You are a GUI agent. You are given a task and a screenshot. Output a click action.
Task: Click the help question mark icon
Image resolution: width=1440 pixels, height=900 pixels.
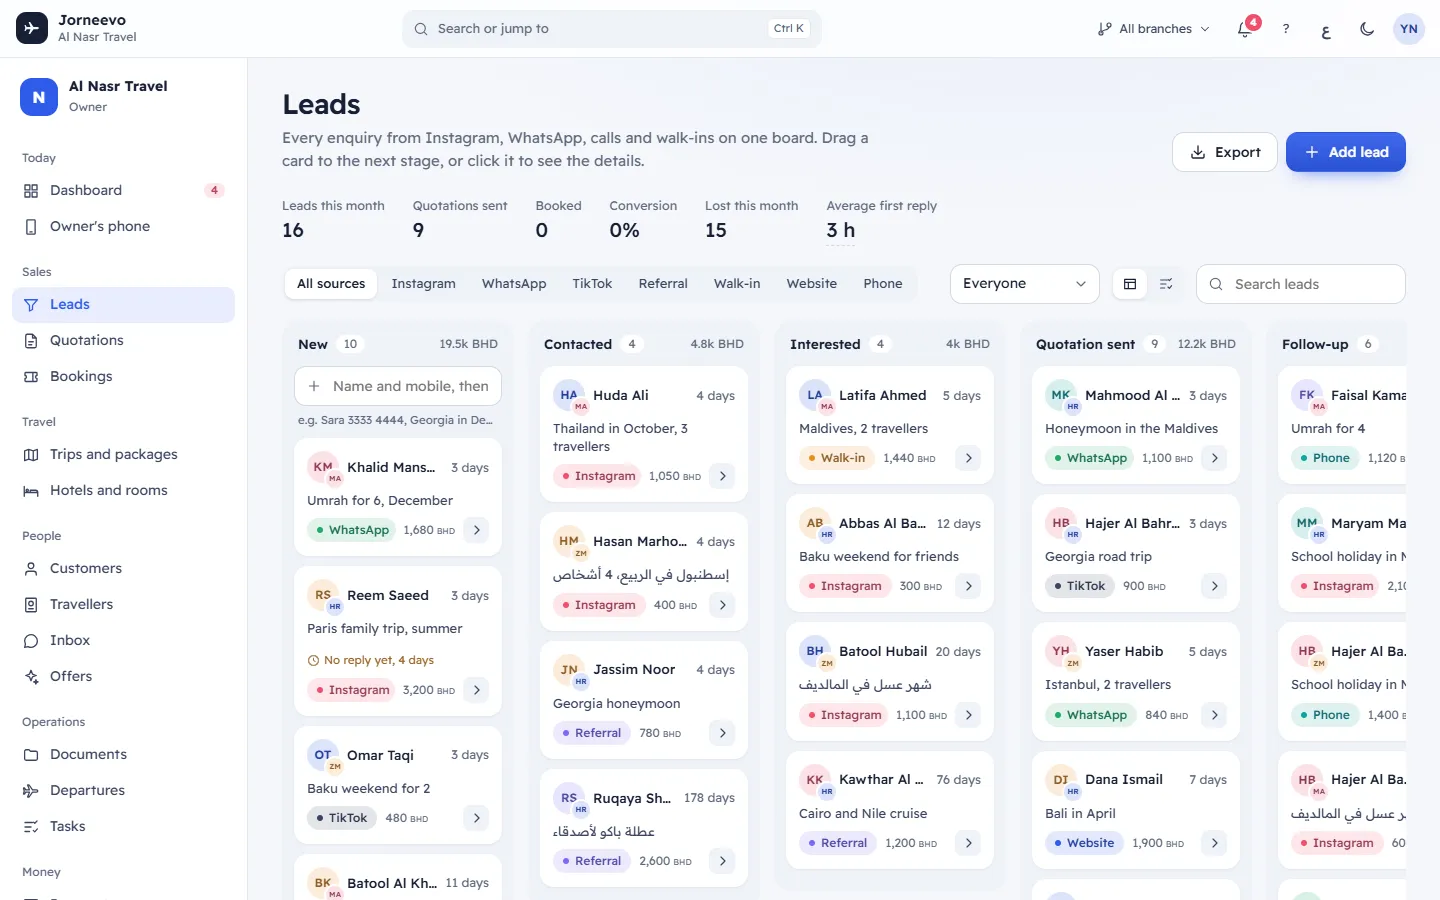[1286, 29]
